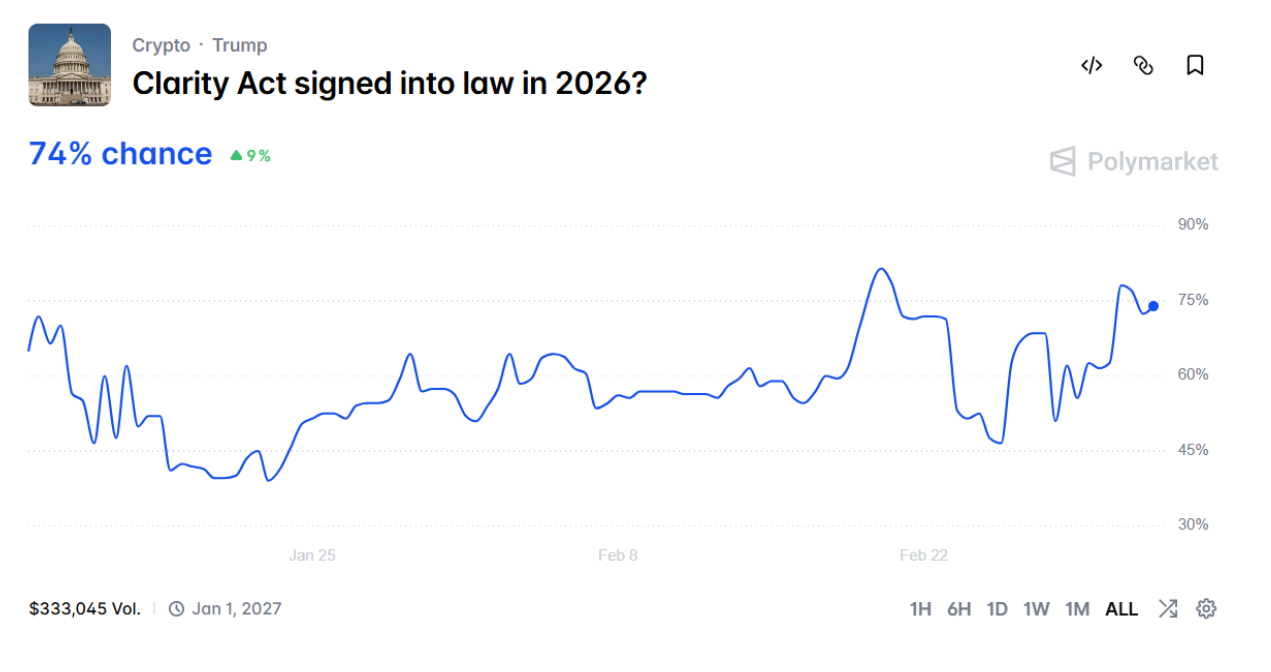Click the Polymarket logo watermark
The height and width of the screenshot is (672, 1271).
pos(1134,162)
